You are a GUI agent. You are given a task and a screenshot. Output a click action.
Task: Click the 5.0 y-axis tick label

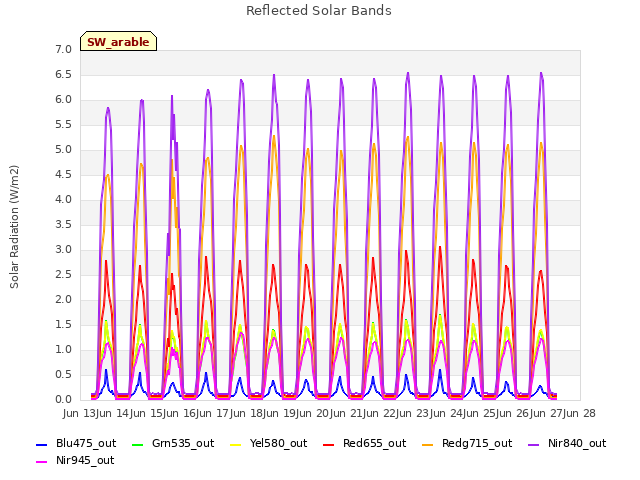pos(63,149)
